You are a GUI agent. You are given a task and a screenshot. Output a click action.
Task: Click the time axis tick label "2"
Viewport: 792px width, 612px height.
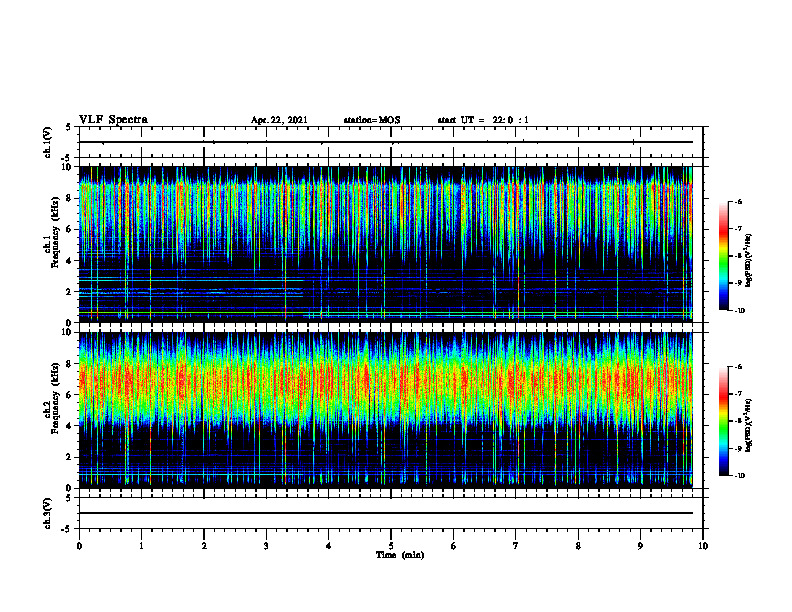(x=204, y=546)
